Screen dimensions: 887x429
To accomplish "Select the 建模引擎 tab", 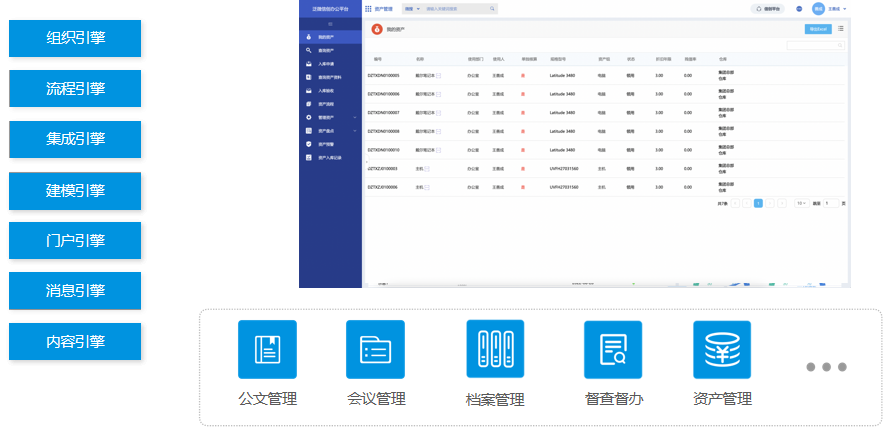I will (x=75, y=191).
